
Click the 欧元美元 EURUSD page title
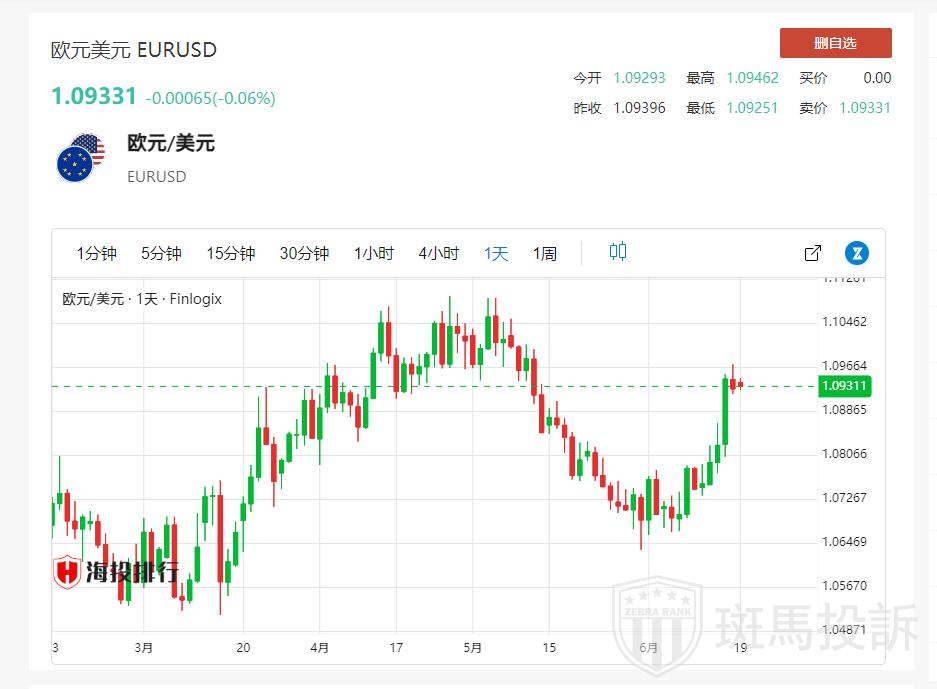tap(134, 50)
